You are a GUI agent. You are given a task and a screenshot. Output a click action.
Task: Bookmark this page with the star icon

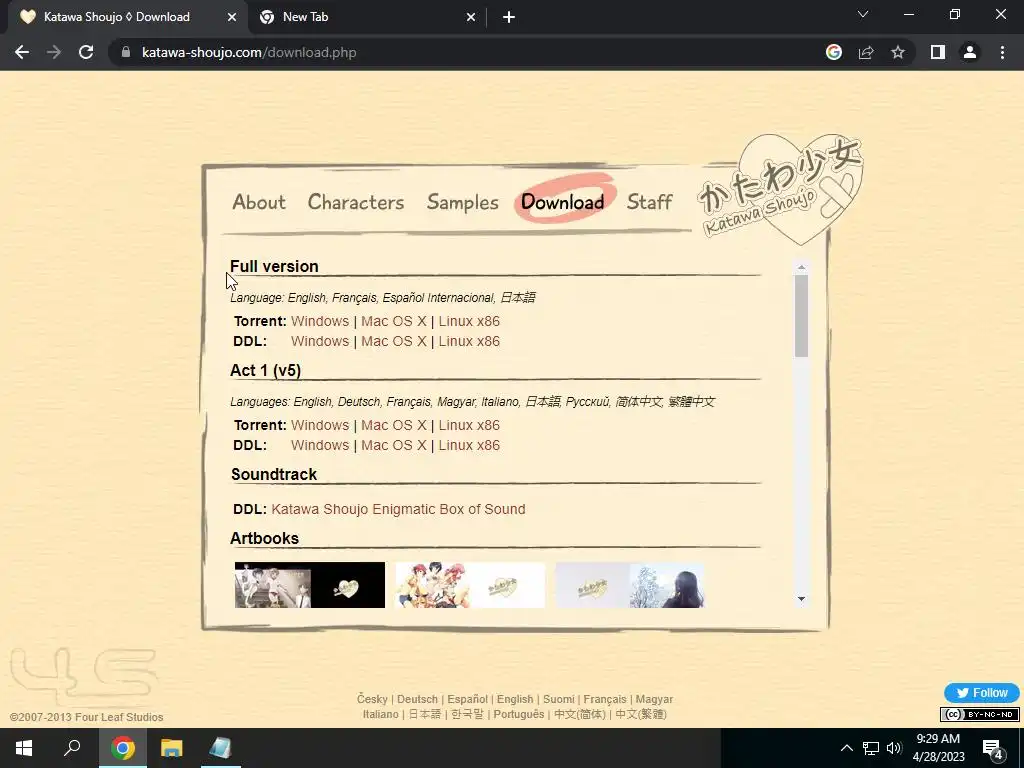[898, 52]
